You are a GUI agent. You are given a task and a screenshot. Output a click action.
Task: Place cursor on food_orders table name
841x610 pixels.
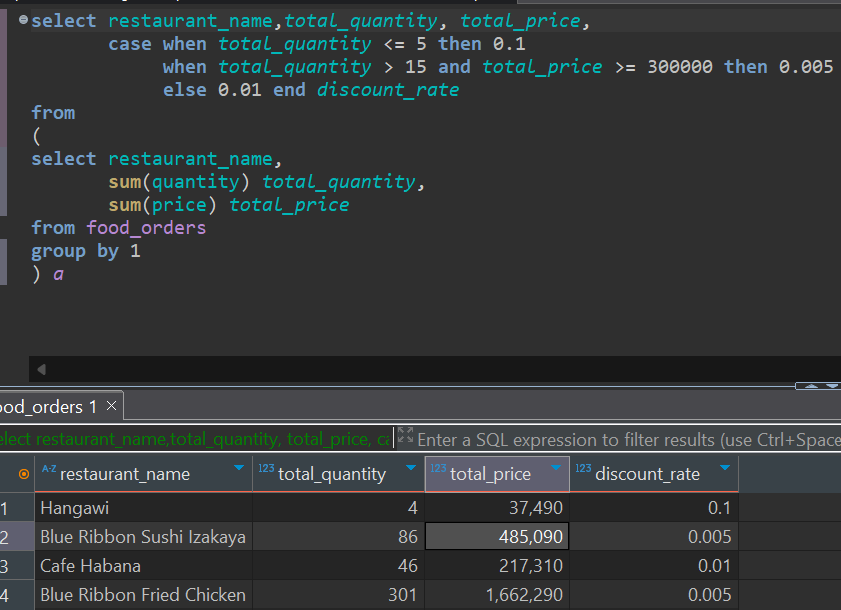pos(146,227)
